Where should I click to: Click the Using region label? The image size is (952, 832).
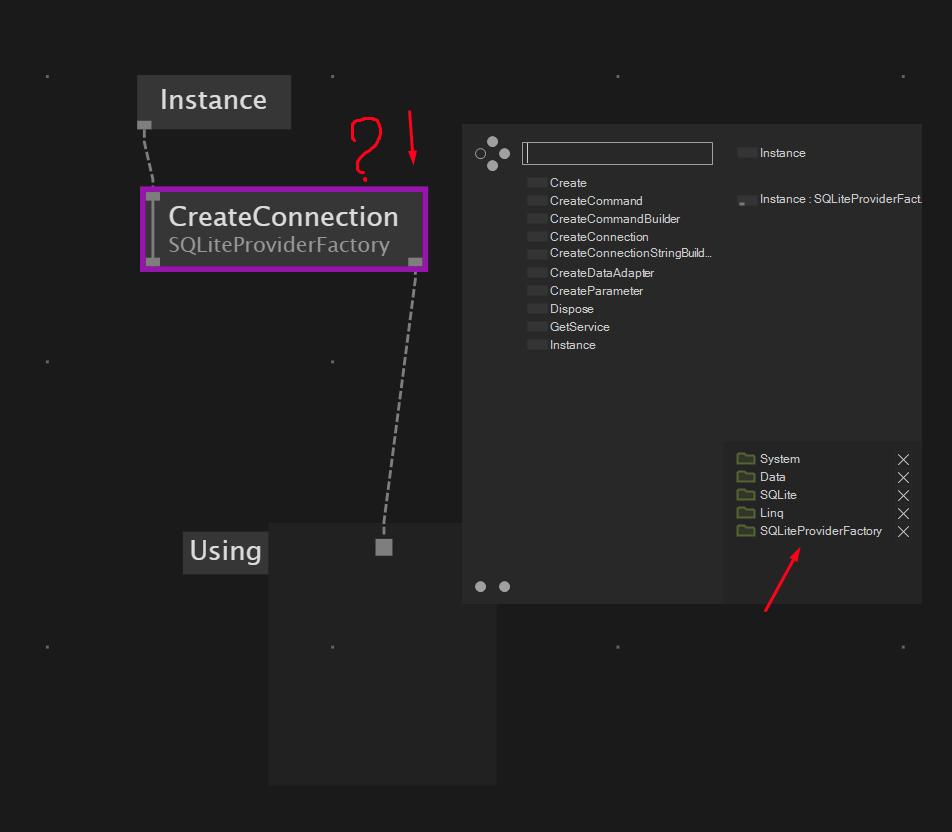click(225, 552)
